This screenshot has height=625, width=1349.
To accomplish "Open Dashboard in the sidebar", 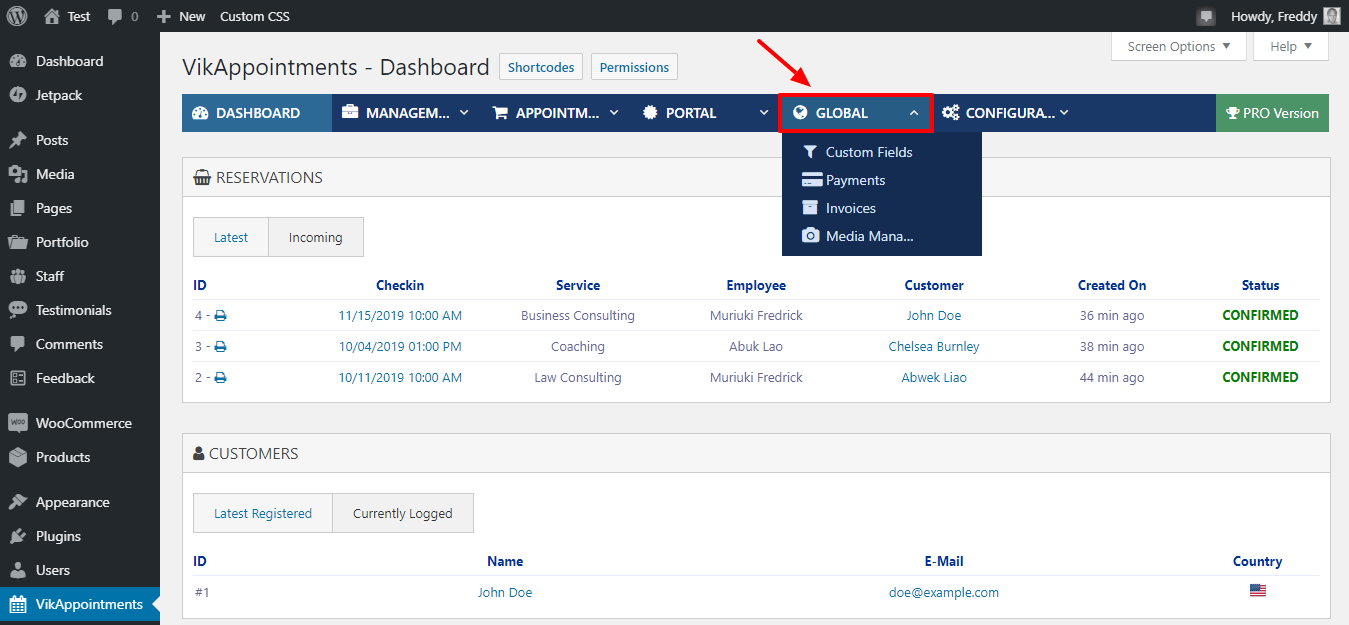I will click(x=69, y=61).
